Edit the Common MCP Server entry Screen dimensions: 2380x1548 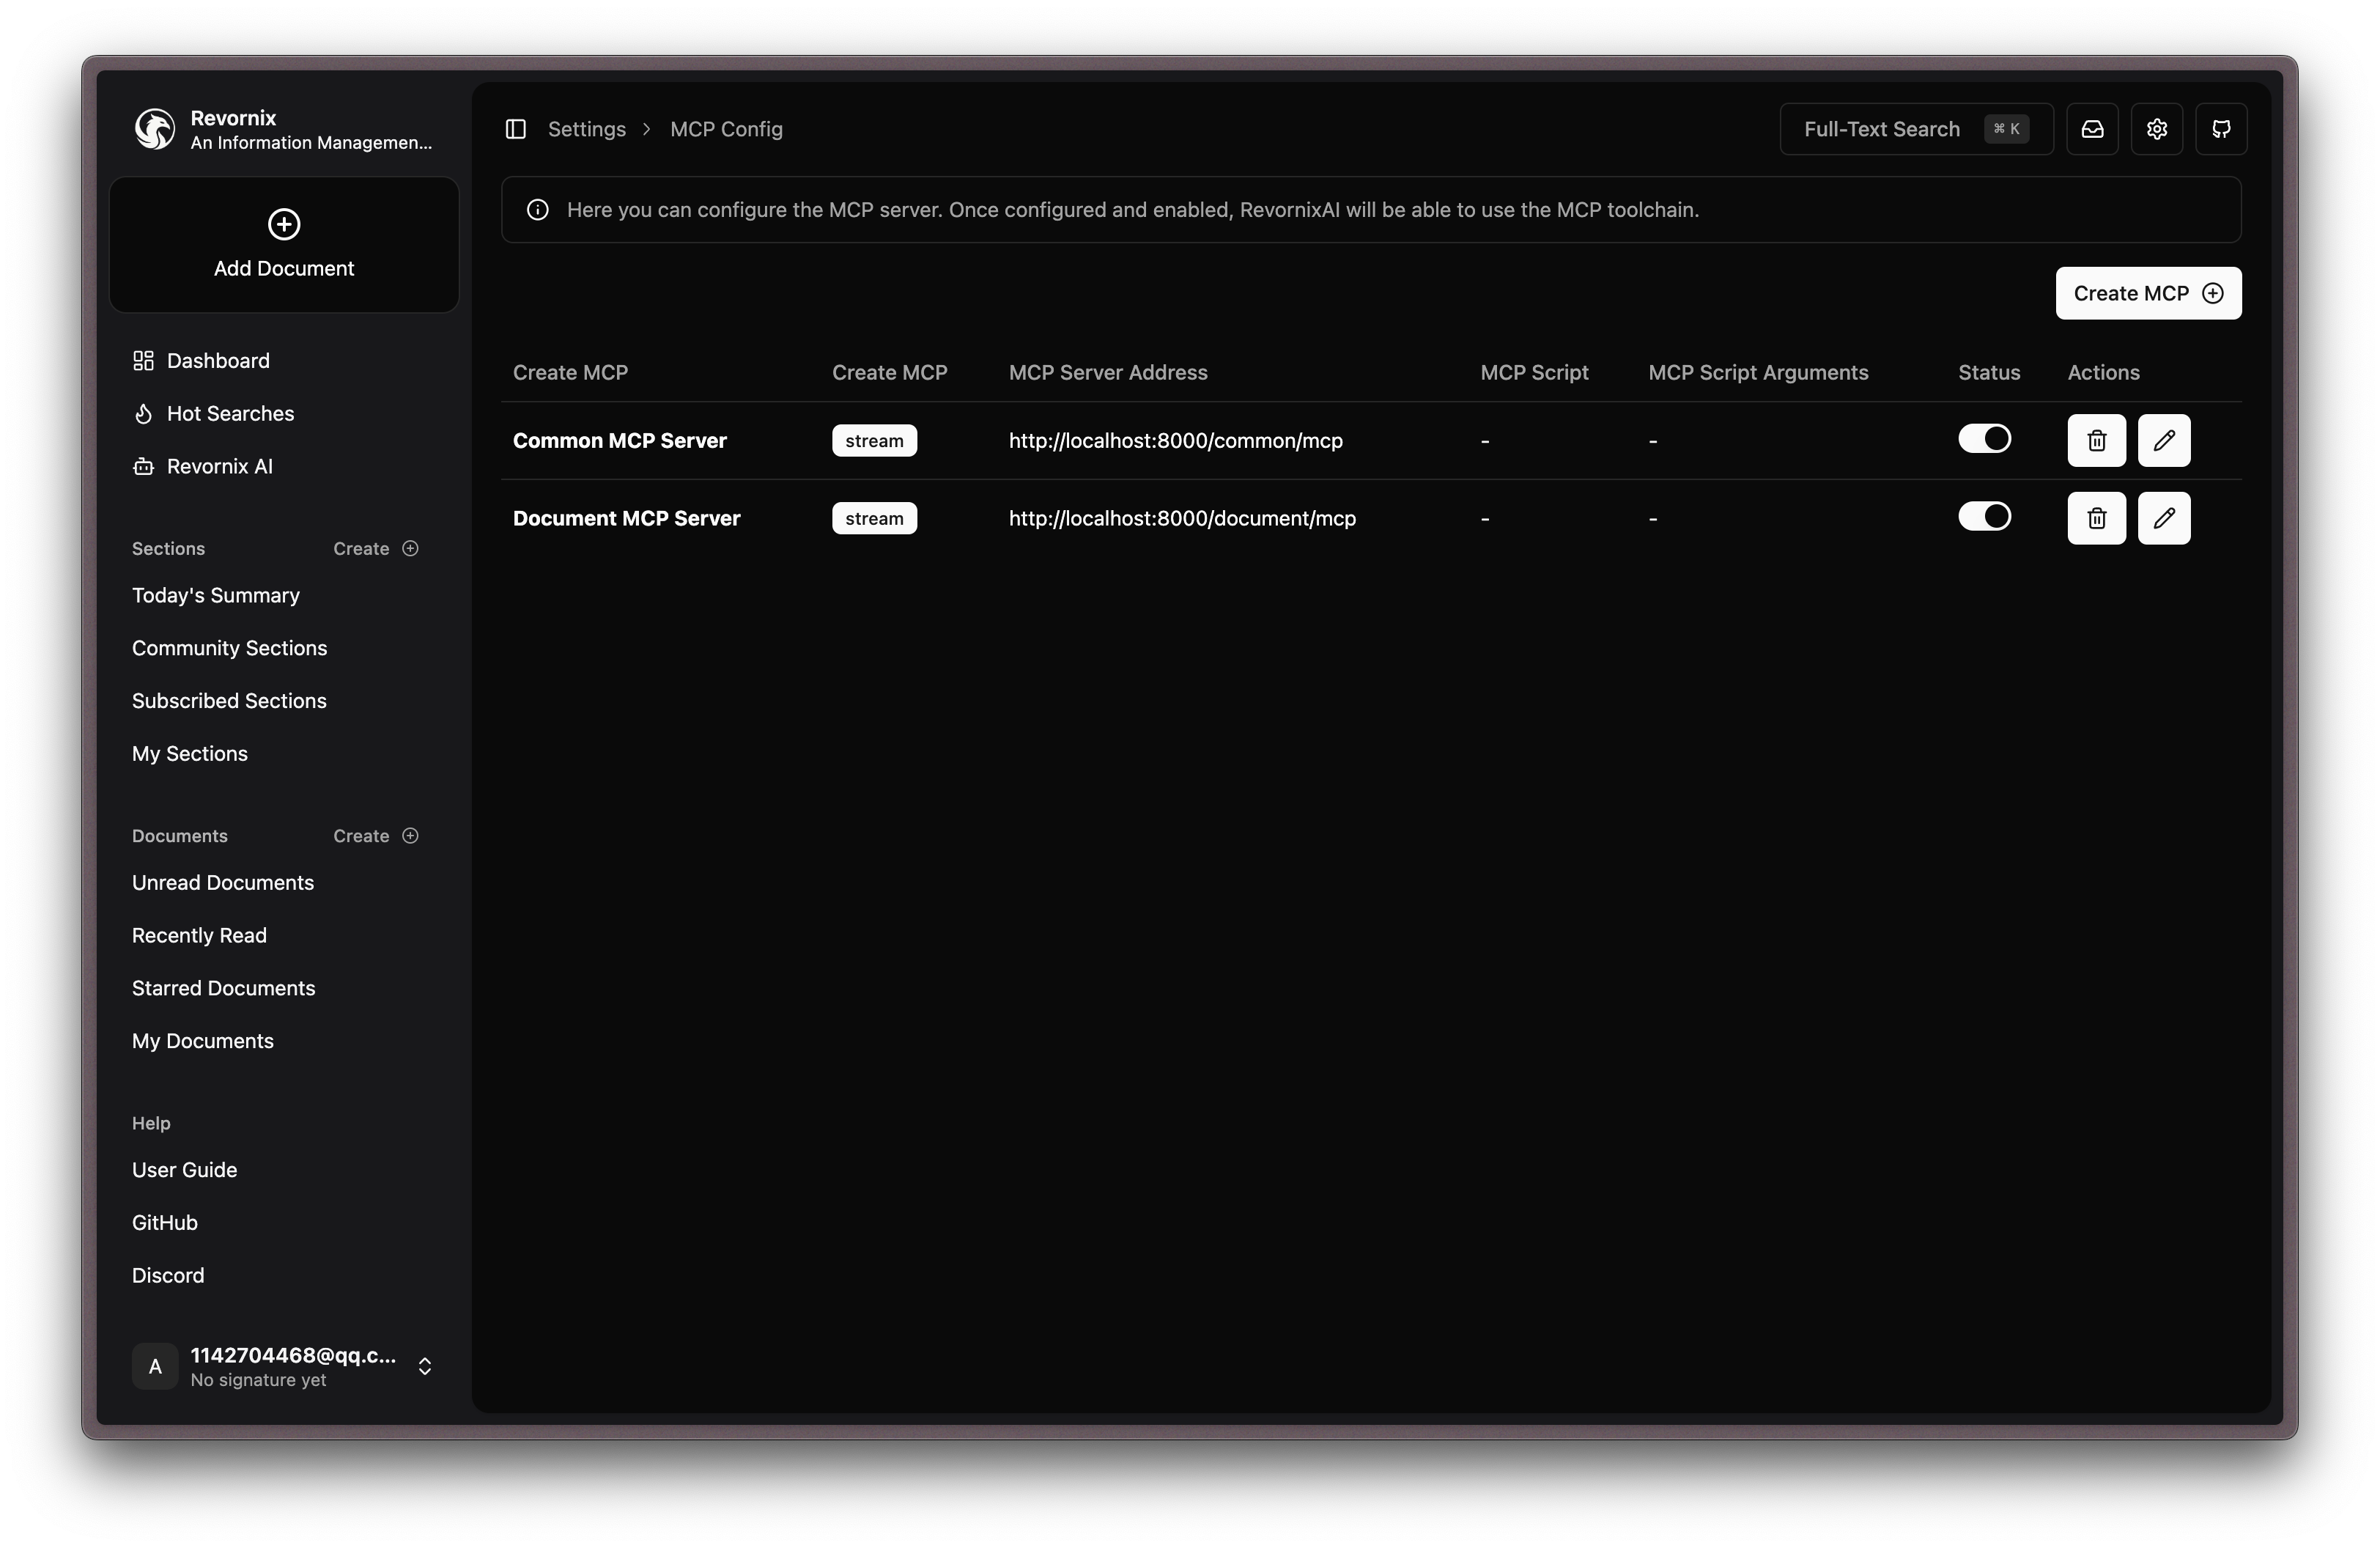(x=2164, y=441)
